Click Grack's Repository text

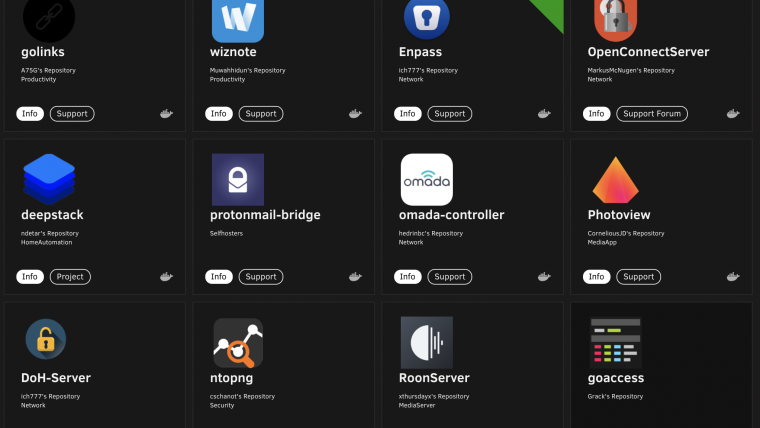click(615, 396)
